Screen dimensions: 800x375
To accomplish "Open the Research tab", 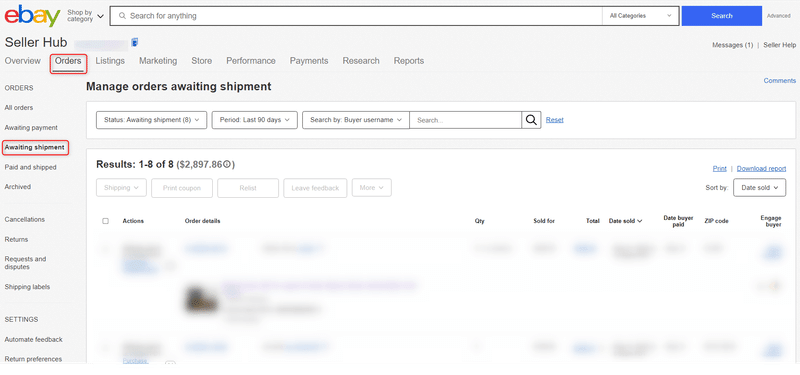I will [361, 61].
